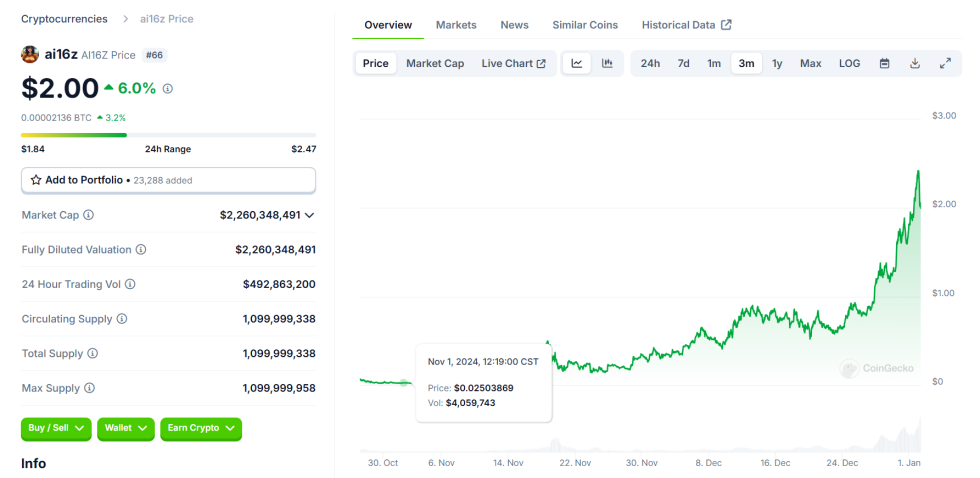Toggle LOG scale on the chart
The width and height of the screenshot is (980, 478).
[x=849, y=63]
